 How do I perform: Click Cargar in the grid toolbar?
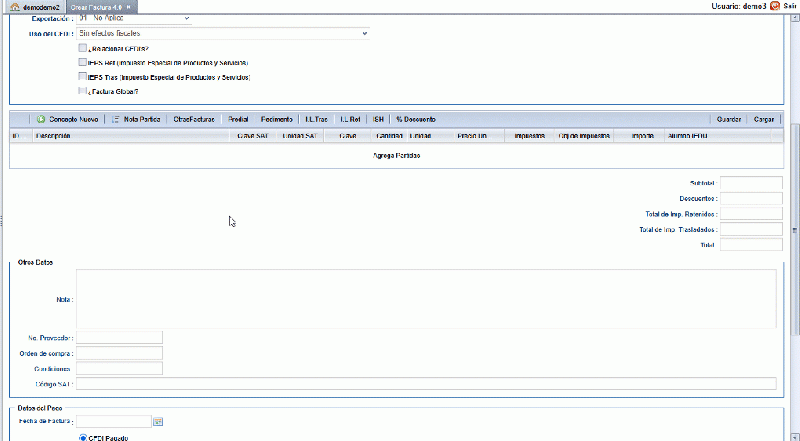pos(764,119)
